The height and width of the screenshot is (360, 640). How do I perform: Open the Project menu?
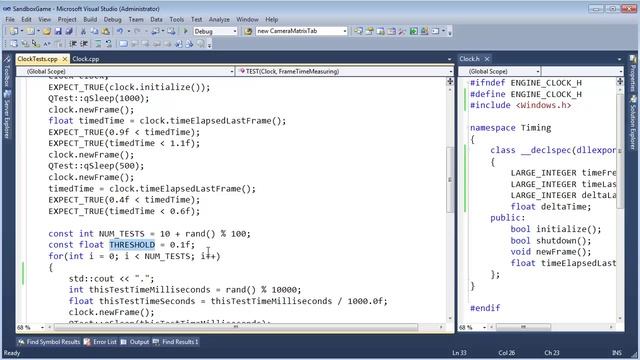click(x=67, y=19)
